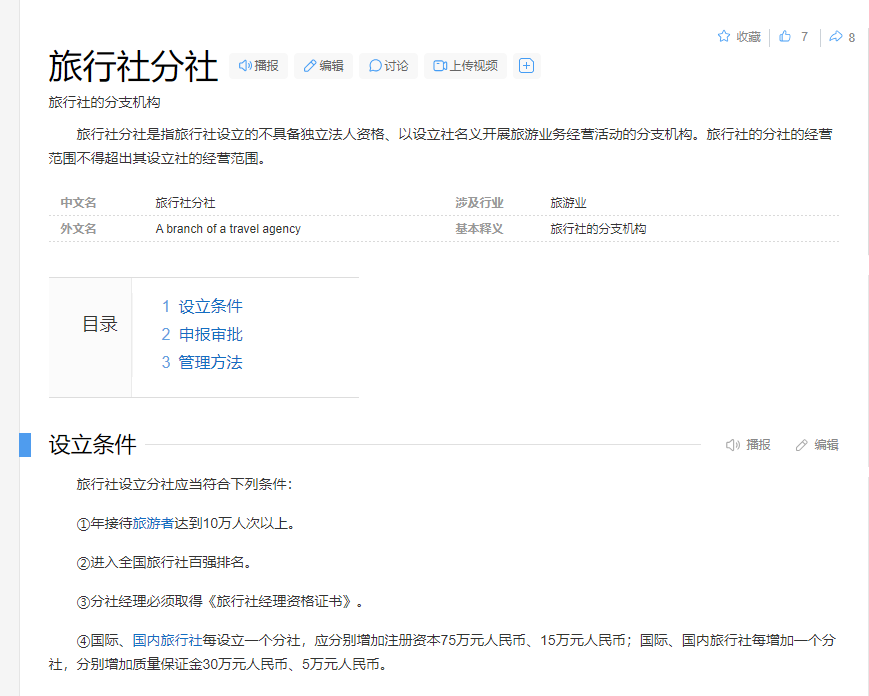
Task: Play audio for the 设立条件 section
Action: tap(748, 445)
